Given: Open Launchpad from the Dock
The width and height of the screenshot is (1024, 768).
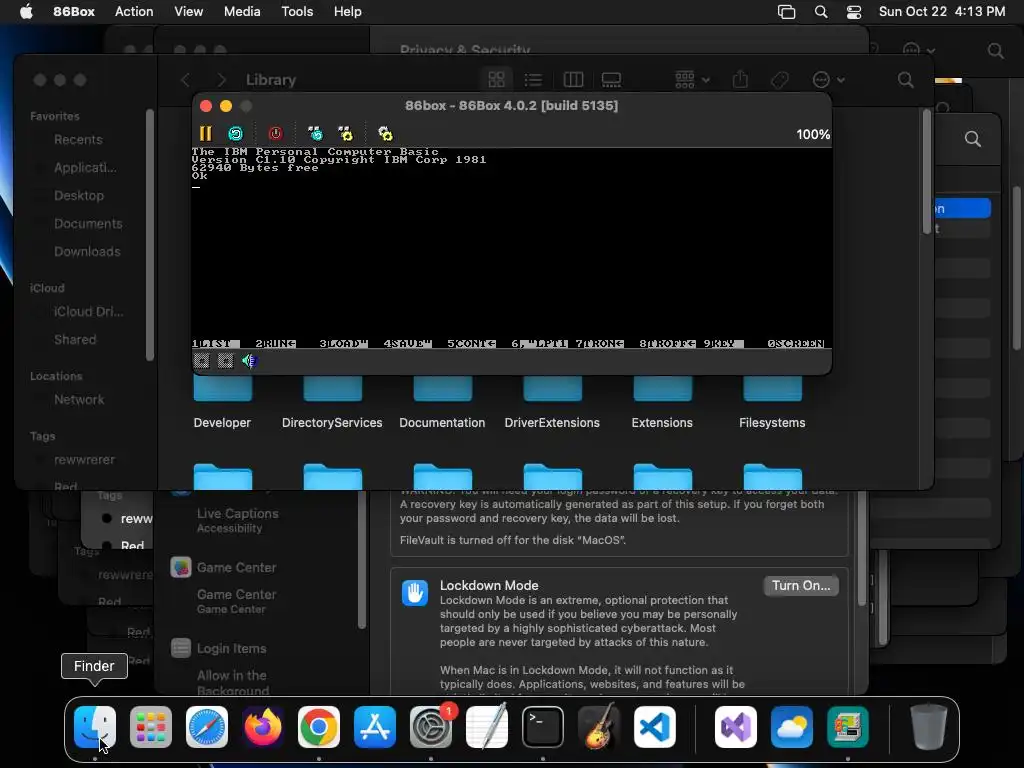Looking at the screenshot, I should click(151, 727).
